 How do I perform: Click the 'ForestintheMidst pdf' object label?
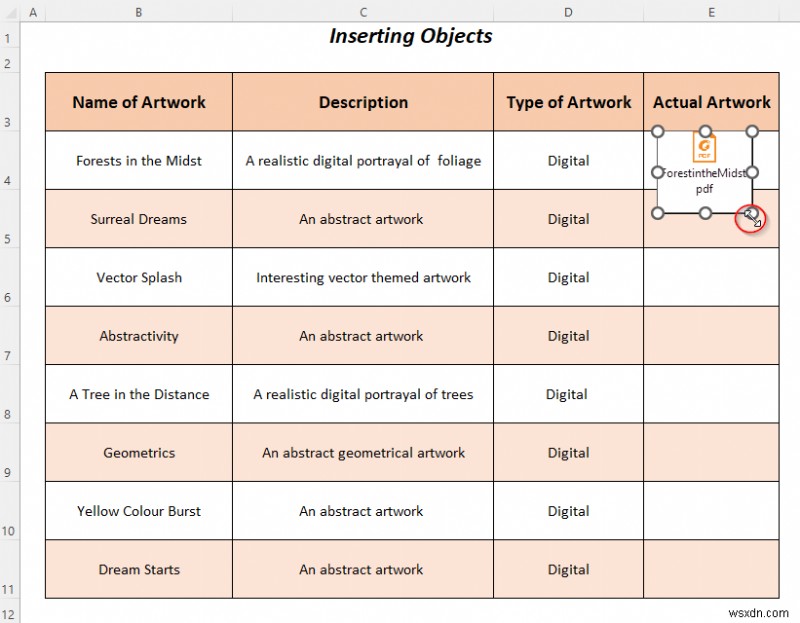(x=705, y=181)
